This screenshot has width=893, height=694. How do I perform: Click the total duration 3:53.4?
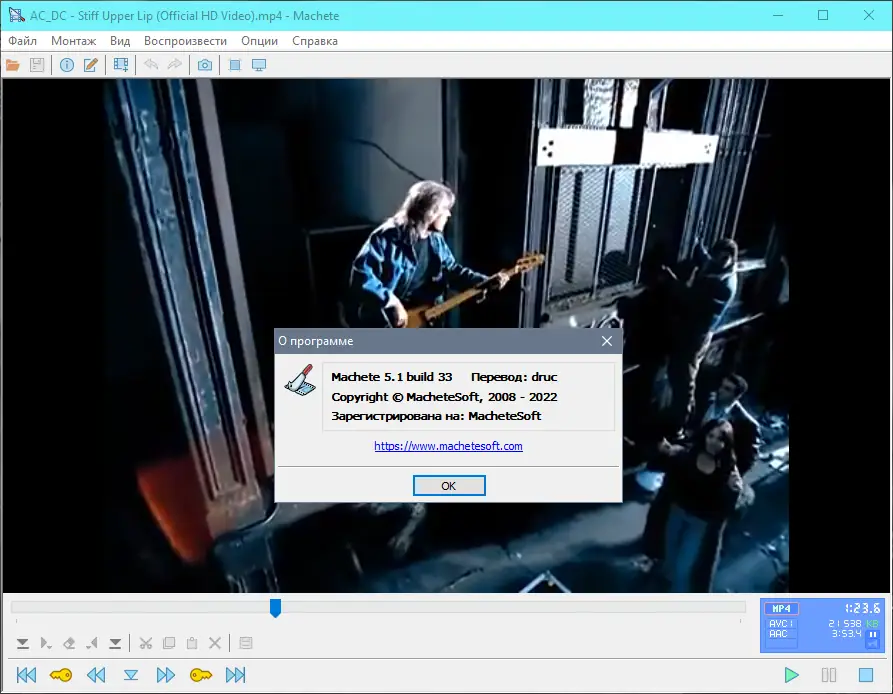tap(846, 634)
